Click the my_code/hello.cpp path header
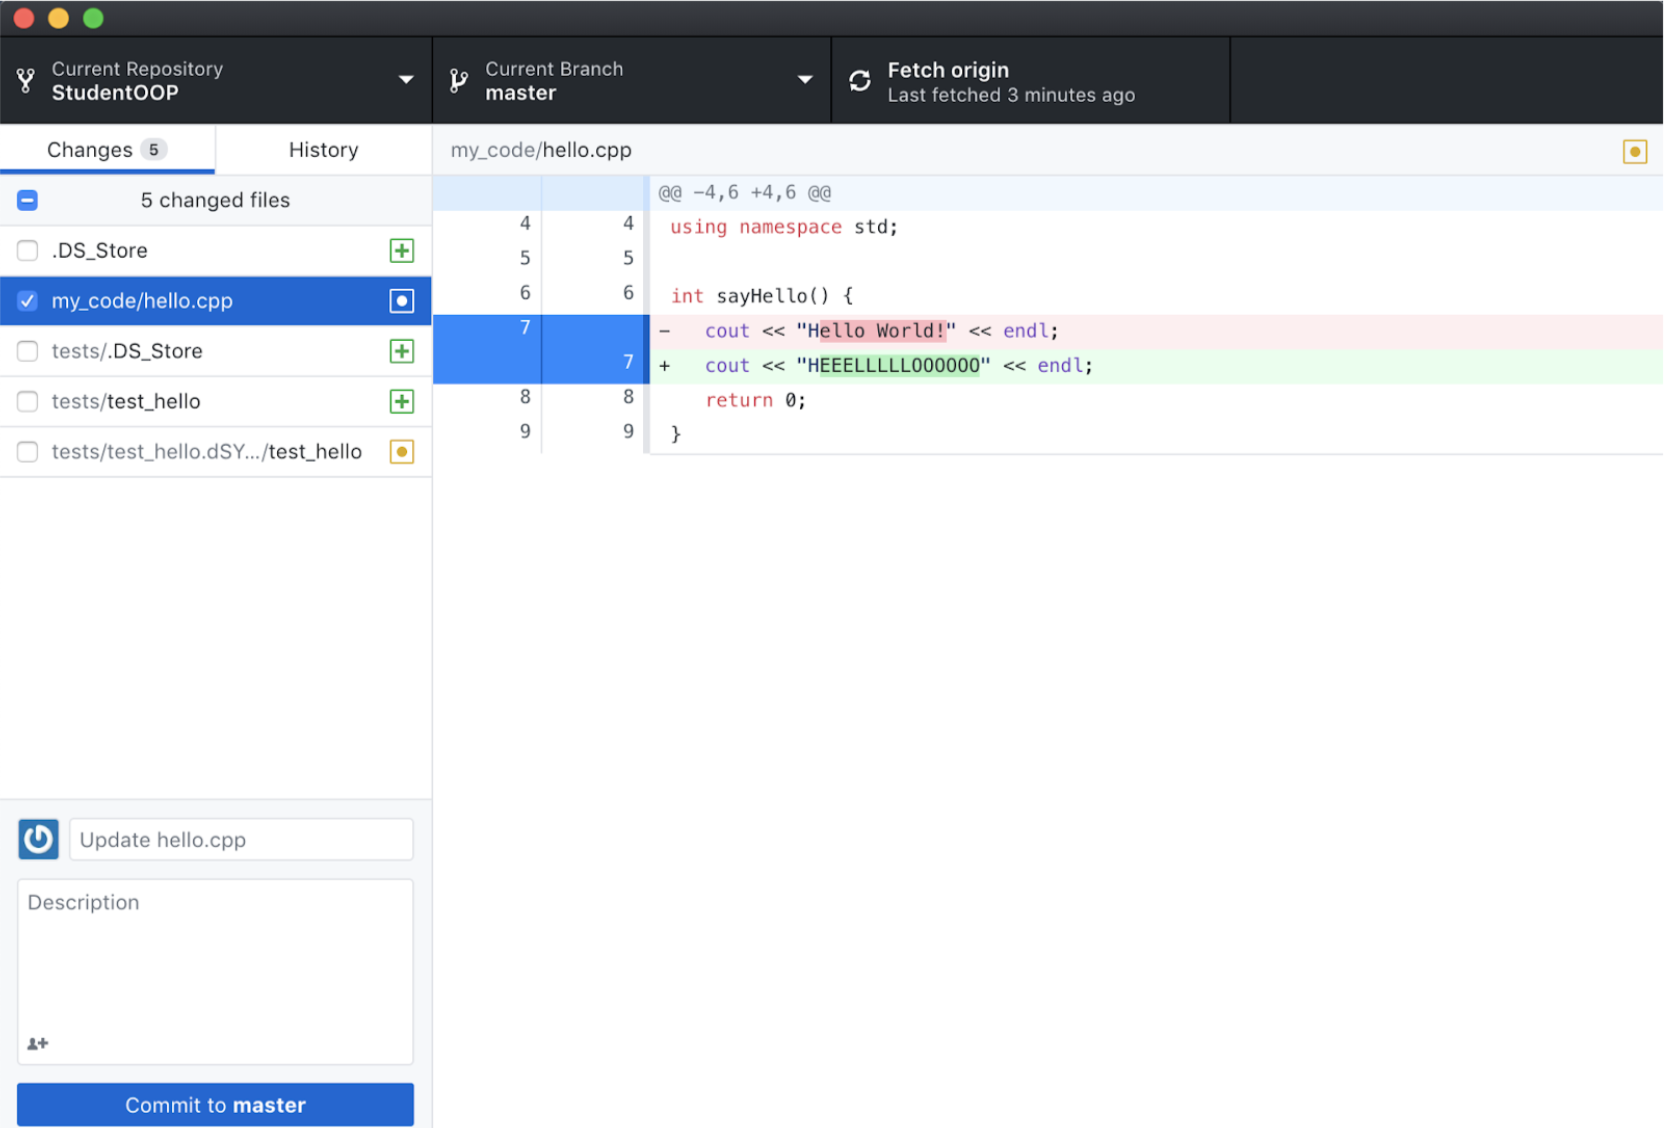Screen dimensions: 1668x1128 541,150
